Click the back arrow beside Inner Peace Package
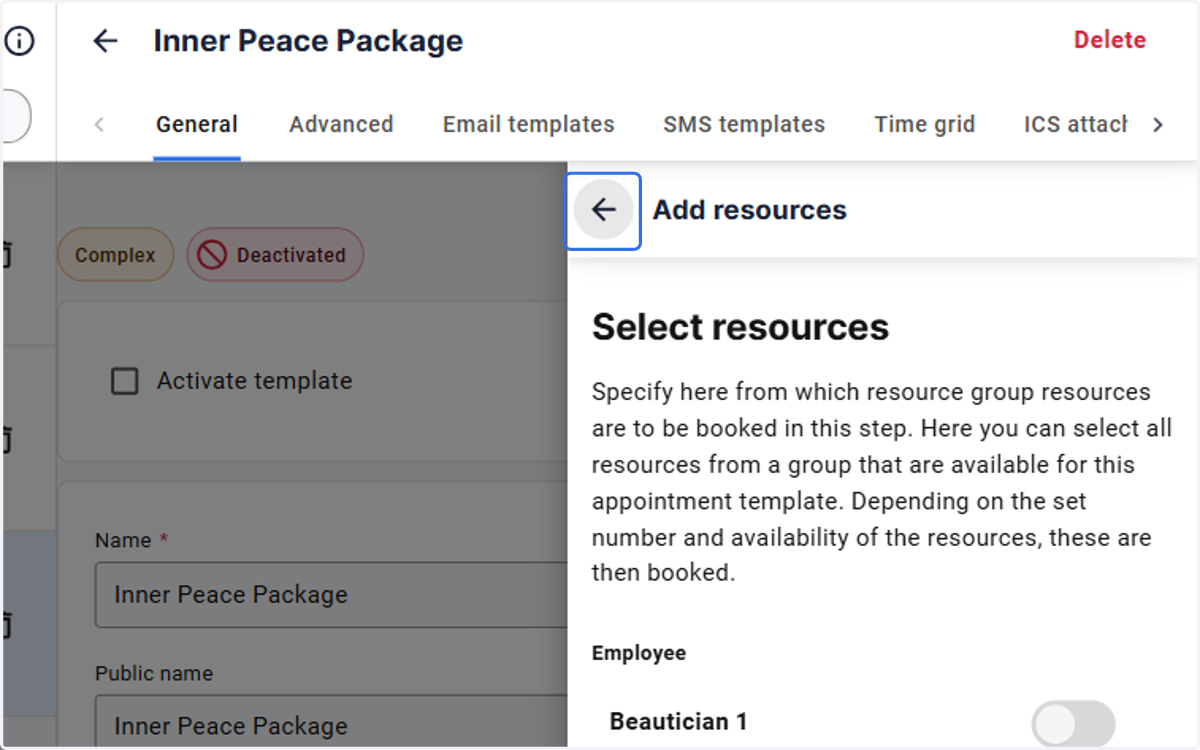Screen dimensions: 1200x750 click(x=105, y=41)
